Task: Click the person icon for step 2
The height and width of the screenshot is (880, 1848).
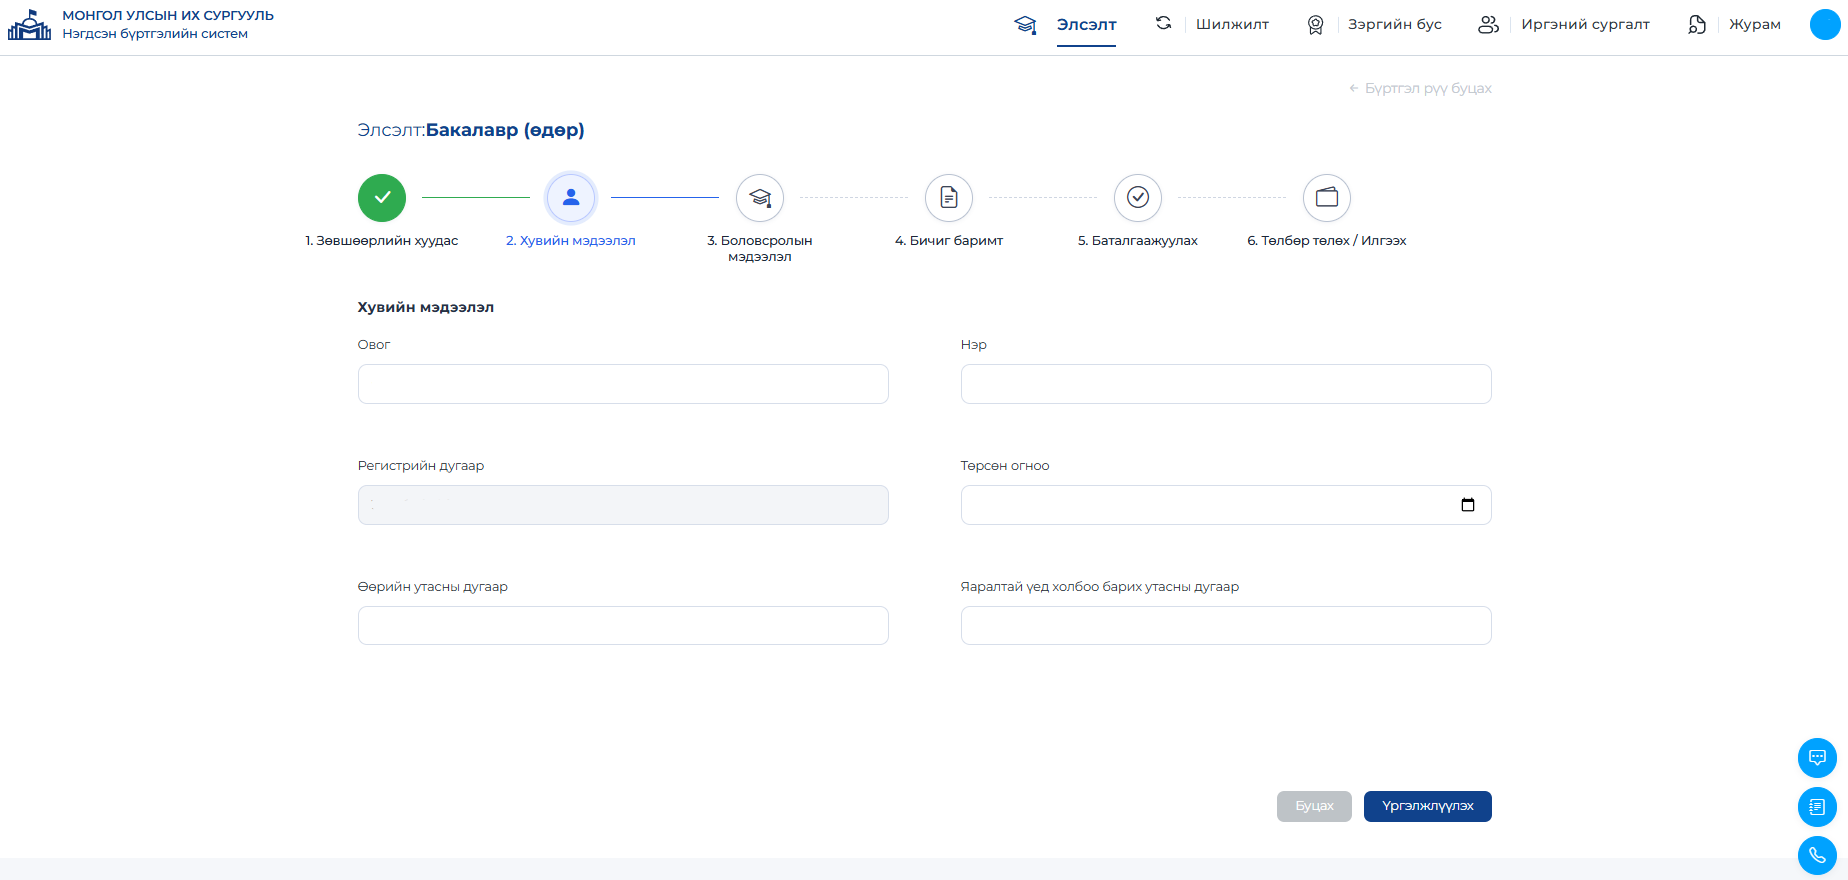Action: pyautogui.click(x=571, y=198)
